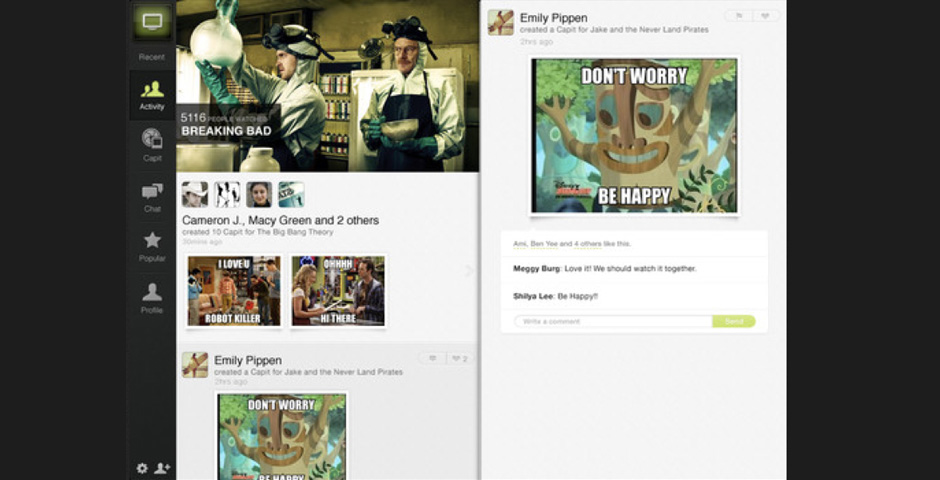
Task: Show the '4 others' who liked
Action: pos(586,244)
